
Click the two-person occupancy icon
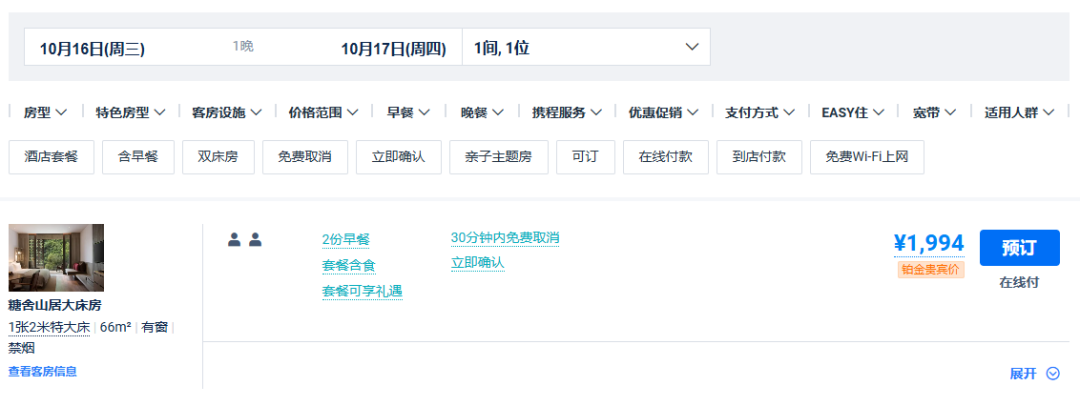click(244, 239)
